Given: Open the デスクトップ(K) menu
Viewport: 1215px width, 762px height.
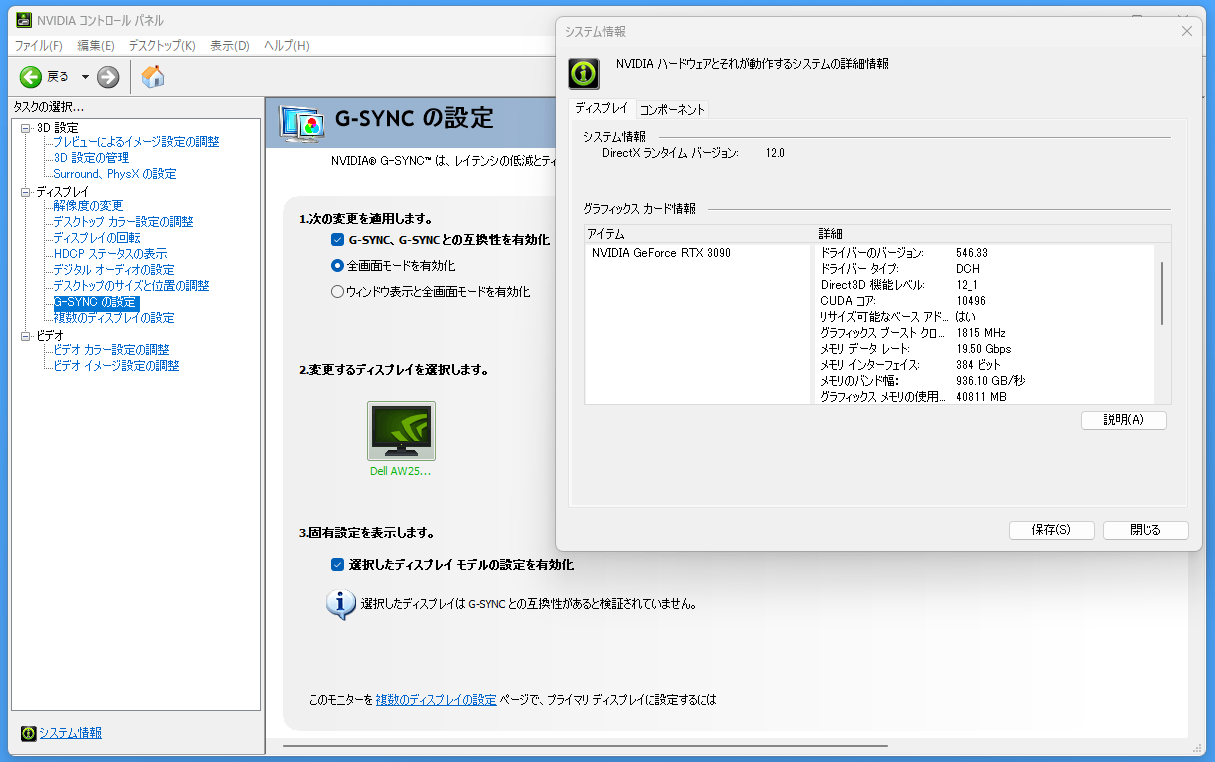Looking at the screenshot, I should click(x=162, y=46).
